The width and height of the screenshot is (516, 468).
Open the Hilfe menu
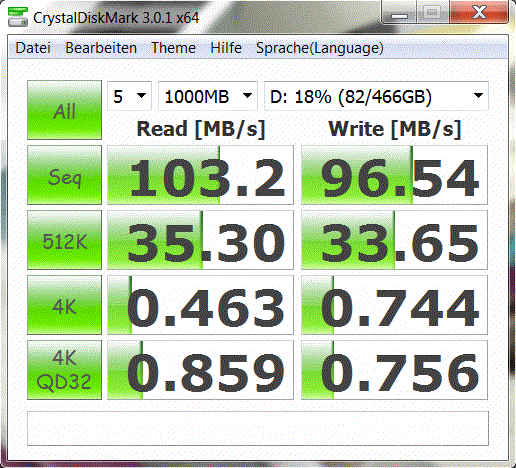[226, 48]
